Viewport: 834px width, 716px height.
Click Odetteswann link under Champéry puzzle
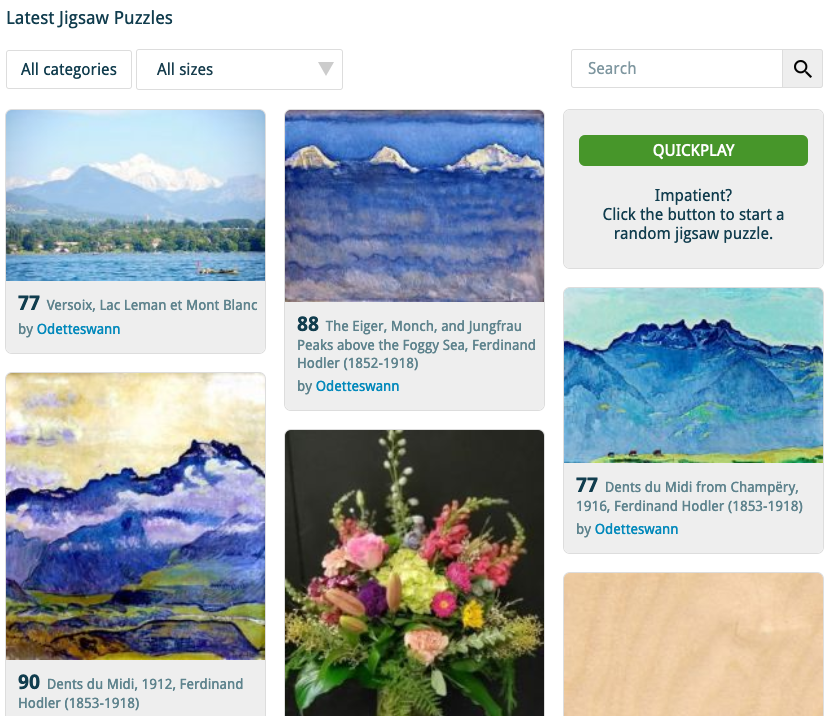click(x=636, y=529)
